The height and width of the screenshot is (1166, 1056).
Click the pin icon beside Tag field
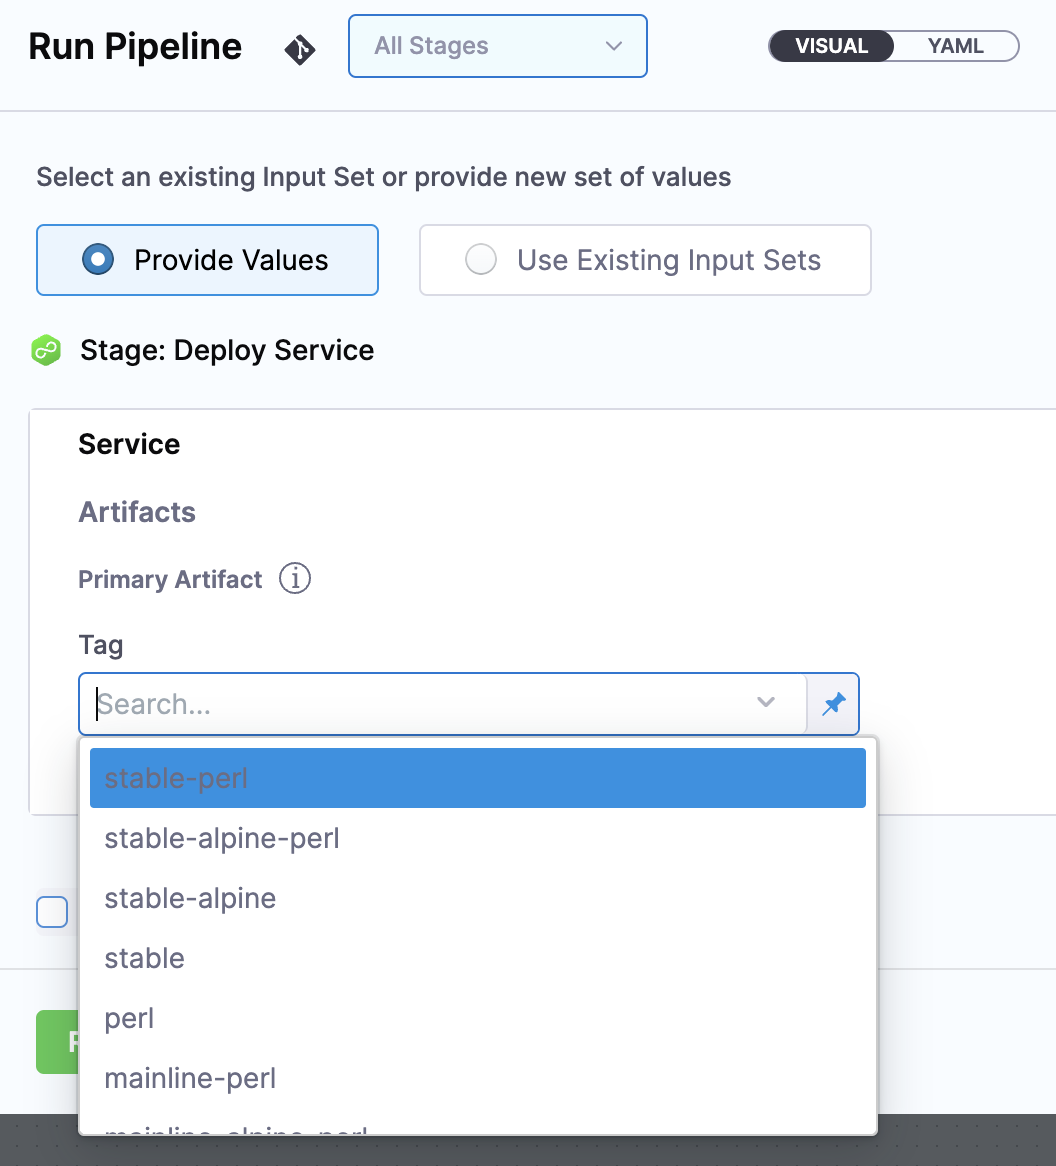tap(833, 704)
